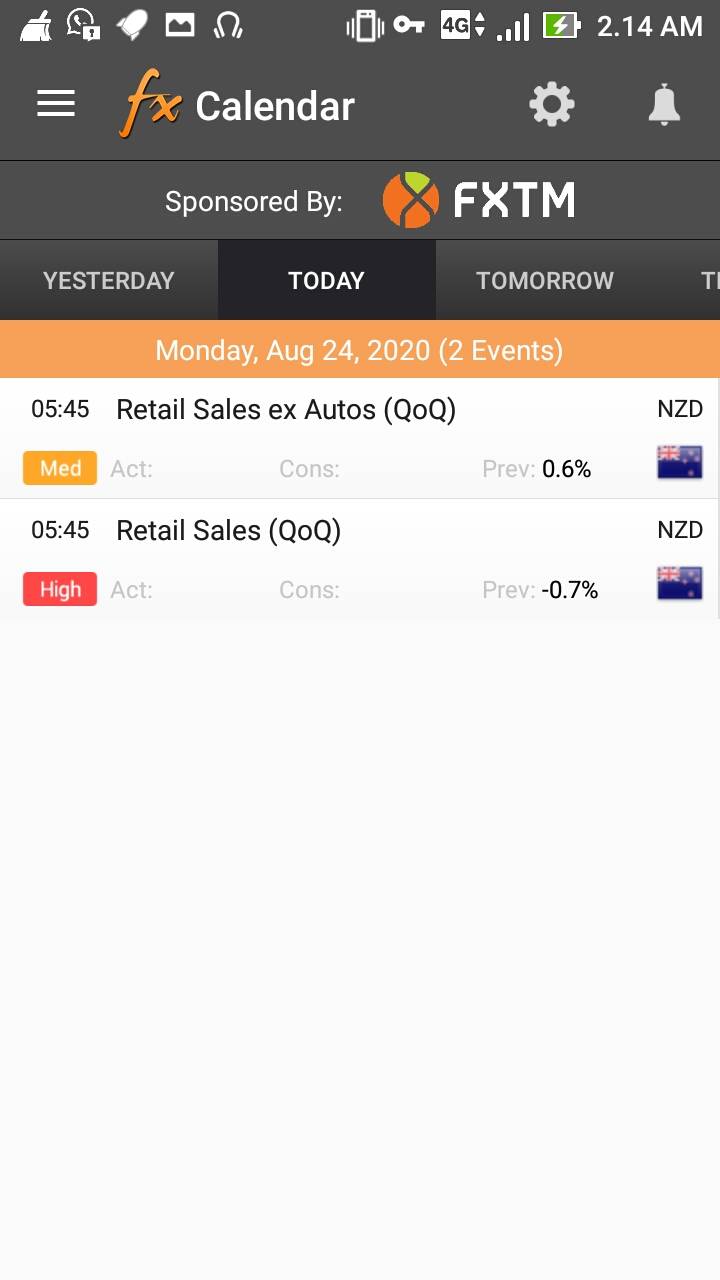Open the Retail Sales (QoQ) event
Viewport: 720px width, 1280px height.
pos(229,531)
